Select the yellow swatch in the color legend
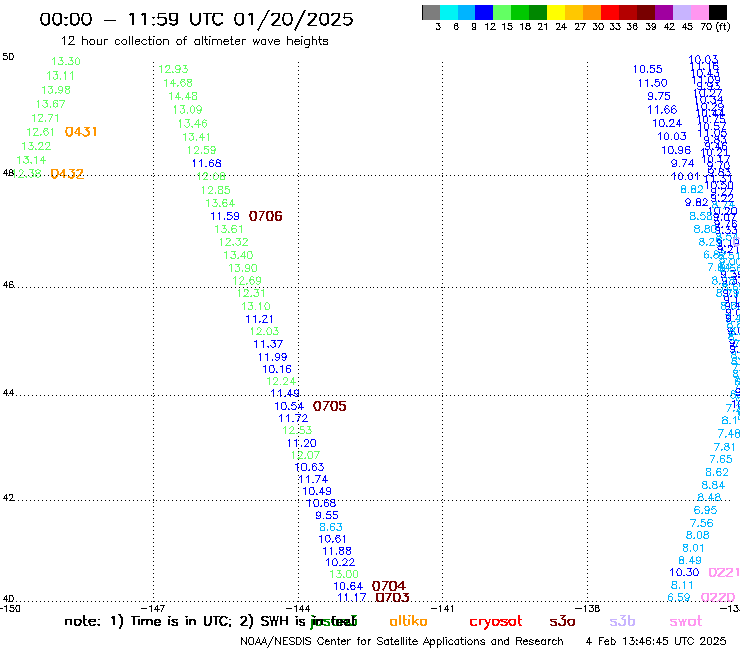Image resolution: width=740 pixels, height=650 pixels. coord(555,12)
